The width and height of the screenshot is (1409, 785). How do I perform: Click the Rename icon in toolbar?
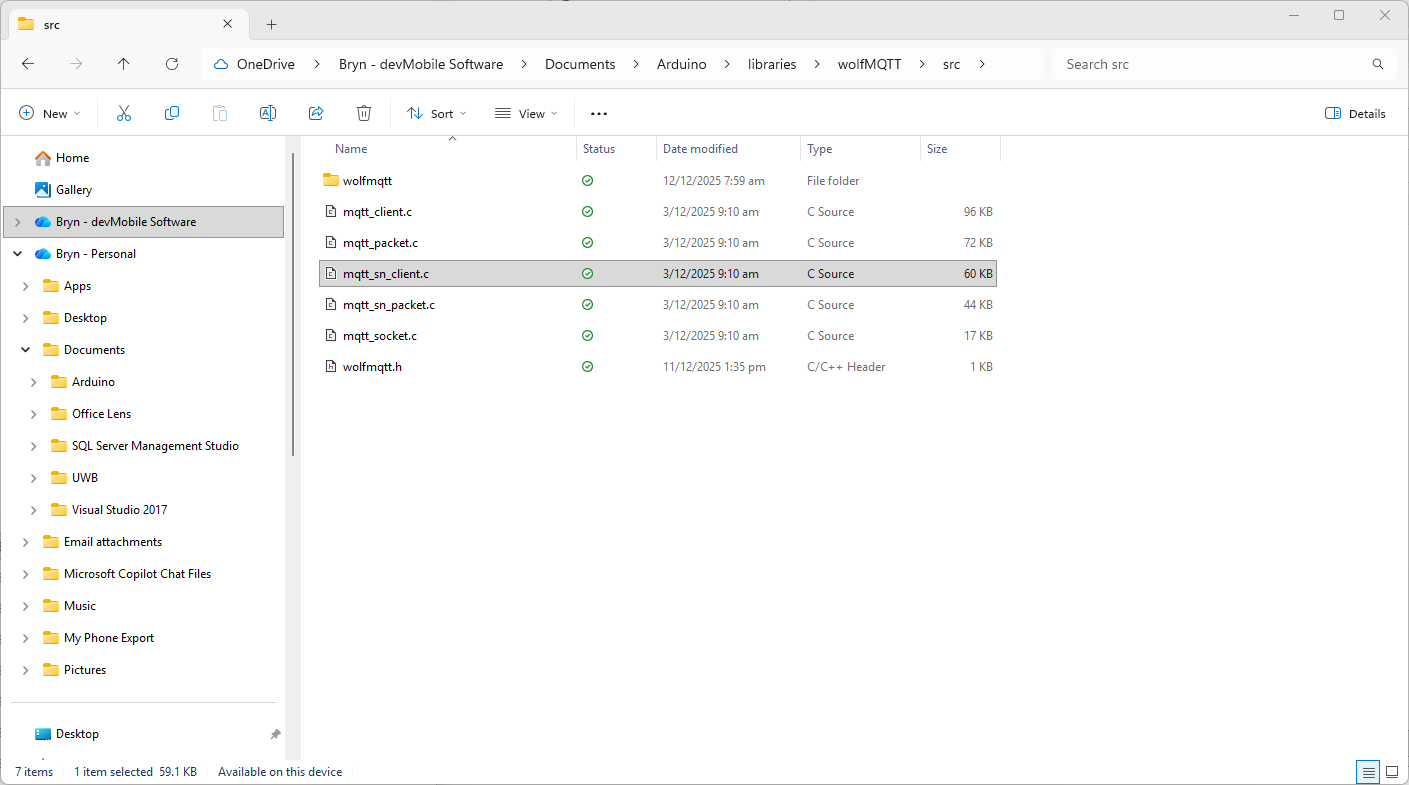tap(268, 114)
